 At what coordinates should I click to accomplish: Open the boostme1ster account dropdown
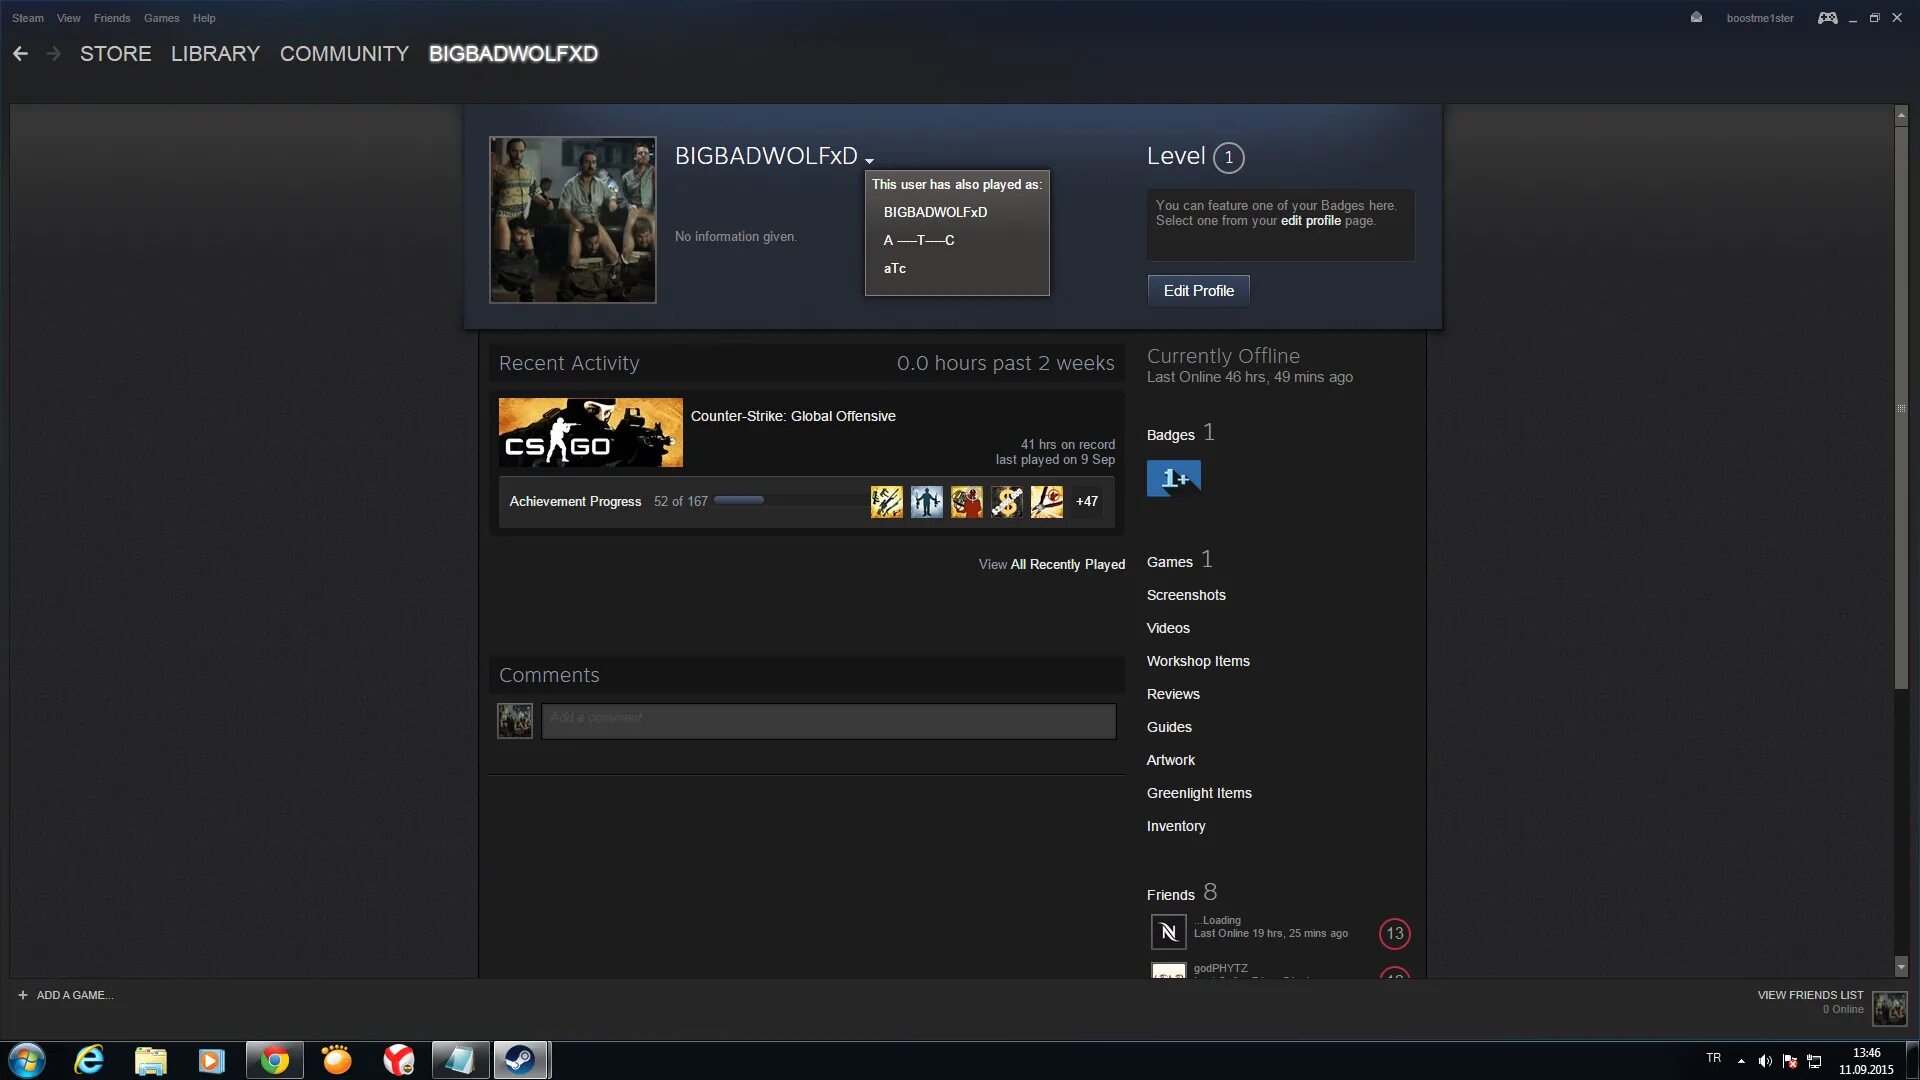tap(1759, 18)
